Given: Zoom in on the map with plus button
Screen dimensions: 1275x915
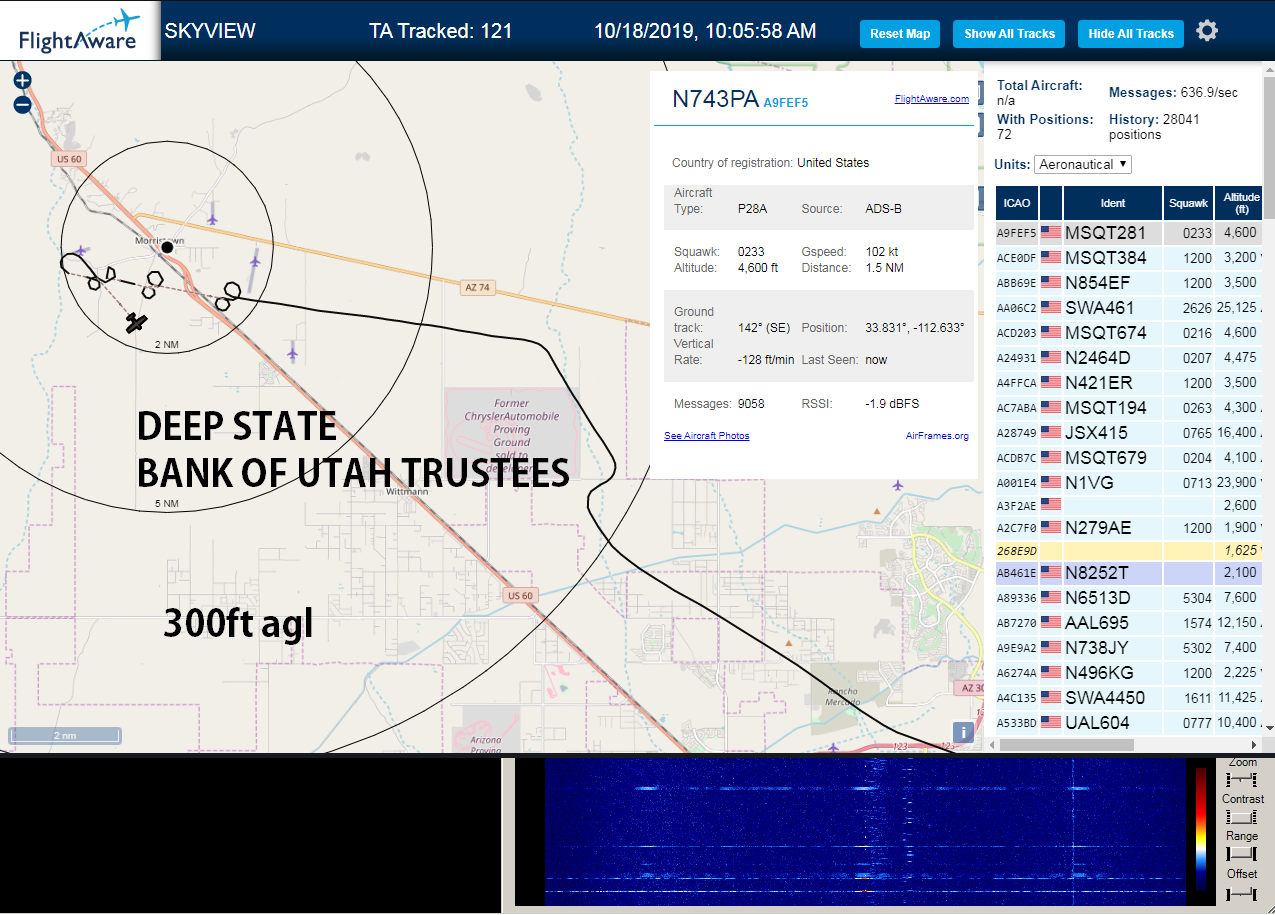Looking at the screenshot, I should 22,80.
